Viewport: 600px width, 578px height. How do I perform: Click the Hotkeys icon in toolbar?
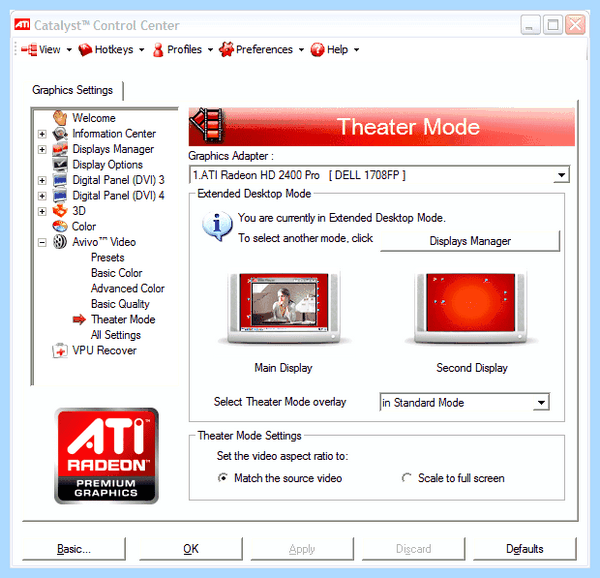point(85,50)
